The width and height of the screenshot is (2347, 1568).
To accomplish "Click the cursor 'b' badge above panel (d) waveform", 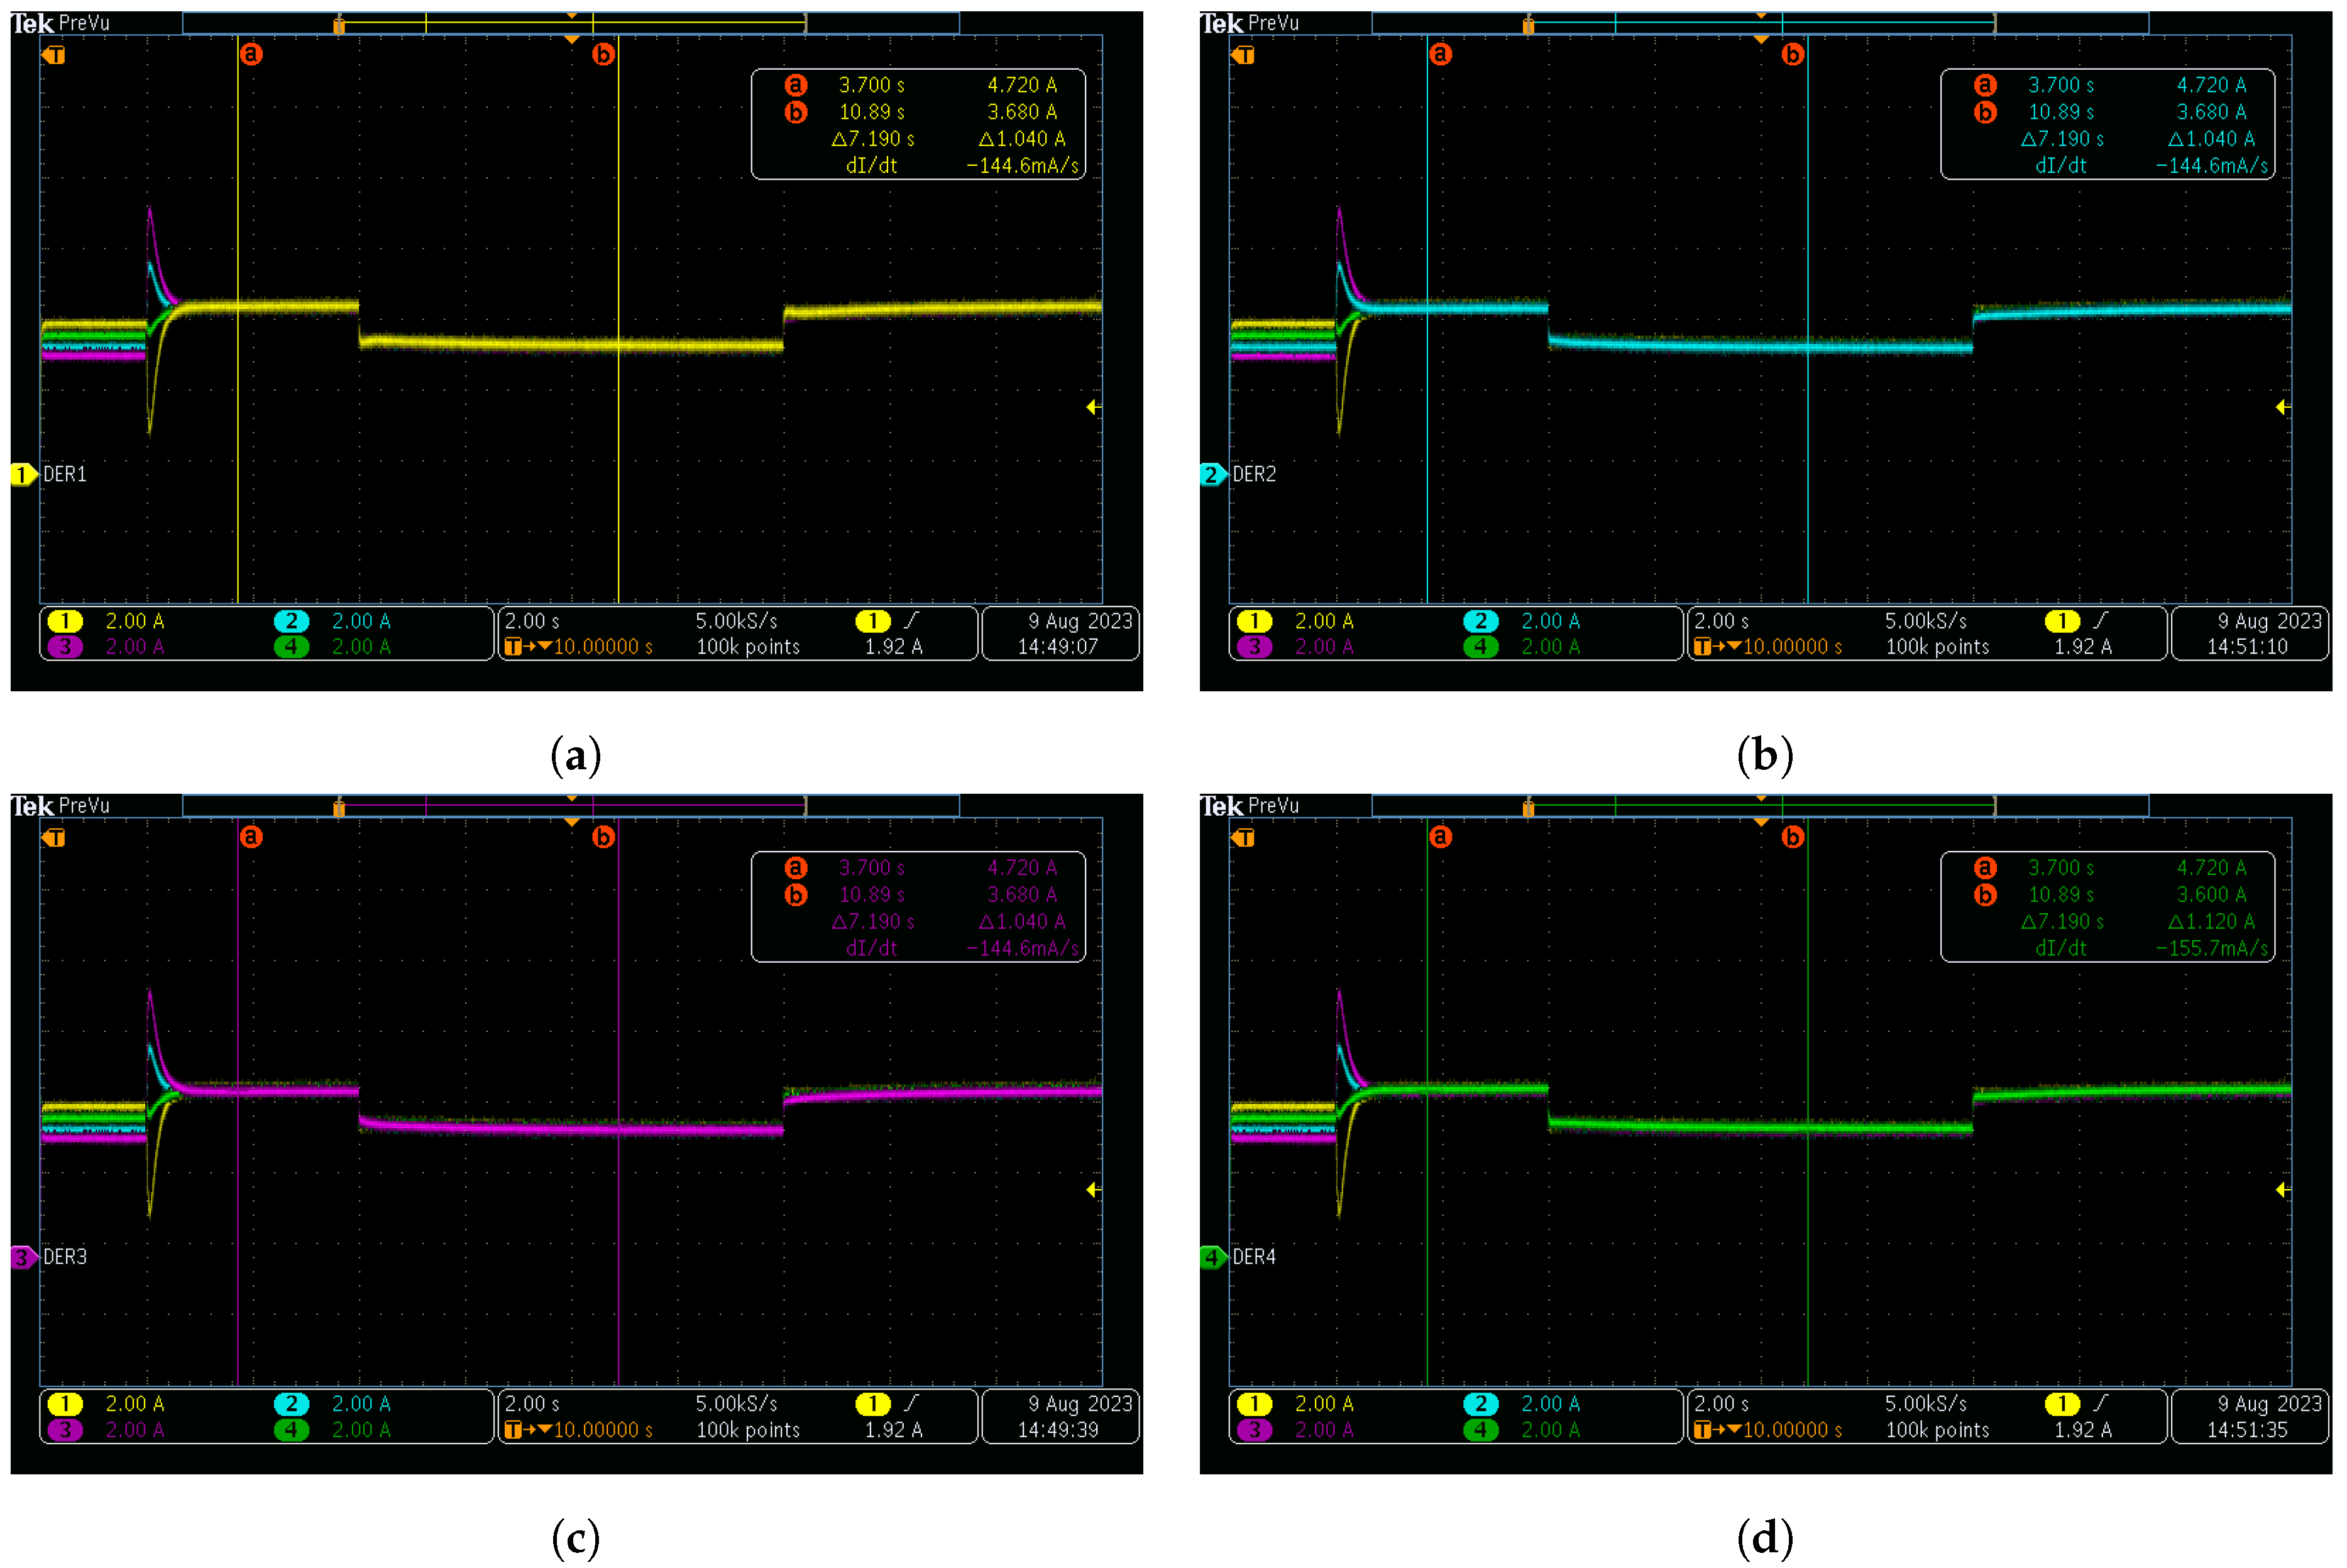I will [1792, 836].
